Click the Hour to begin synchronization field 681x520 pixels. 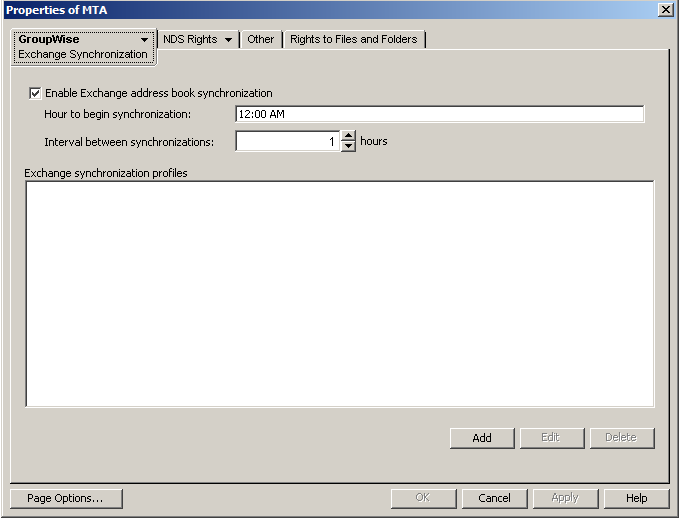440,114
